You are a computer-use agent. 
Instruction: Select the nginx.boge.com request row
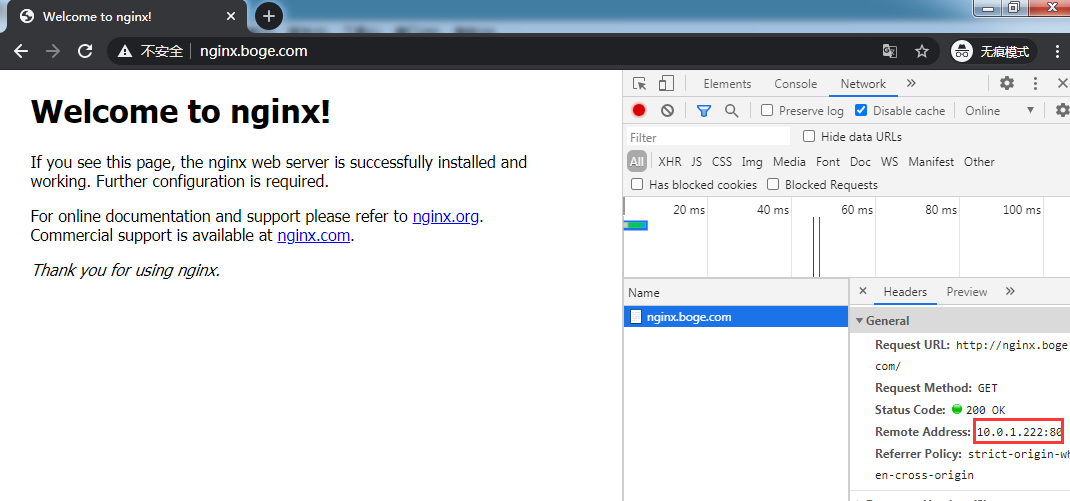736,317
